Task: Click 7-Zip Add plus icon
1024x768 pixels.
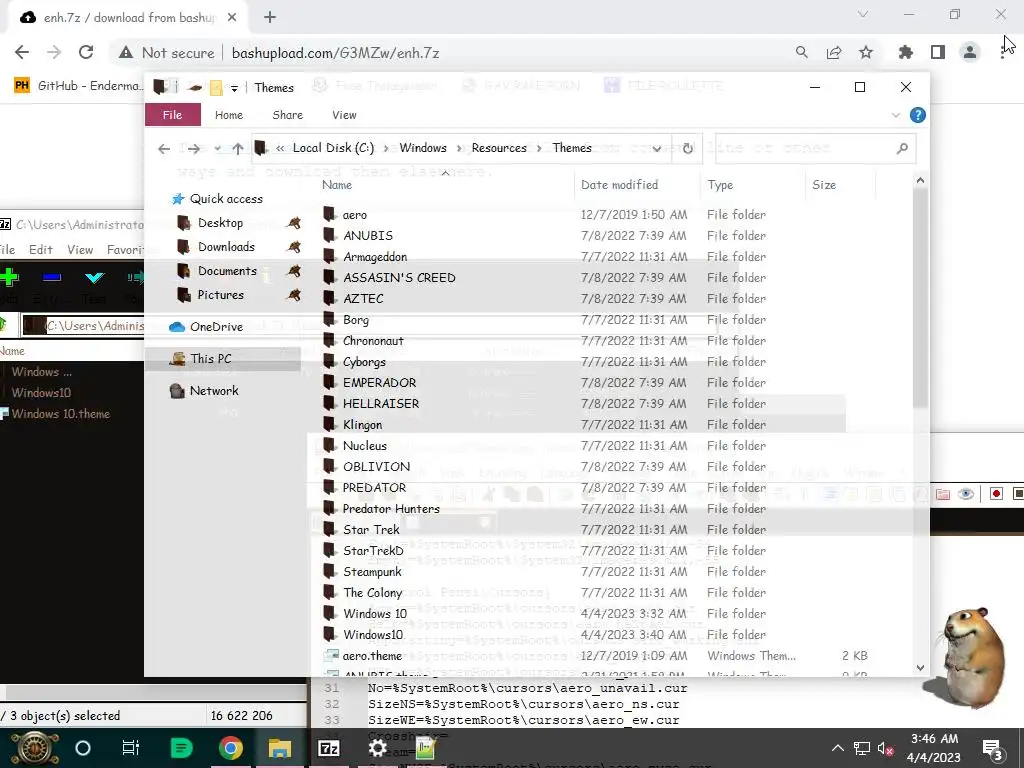Action: 8,278
